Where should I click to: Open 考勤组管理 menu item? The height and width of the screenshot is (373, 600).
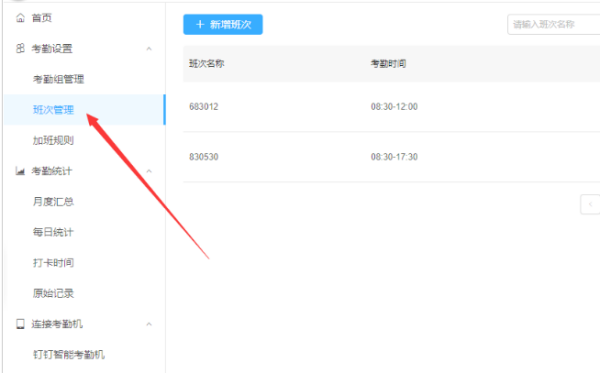(x=59, y=79)
